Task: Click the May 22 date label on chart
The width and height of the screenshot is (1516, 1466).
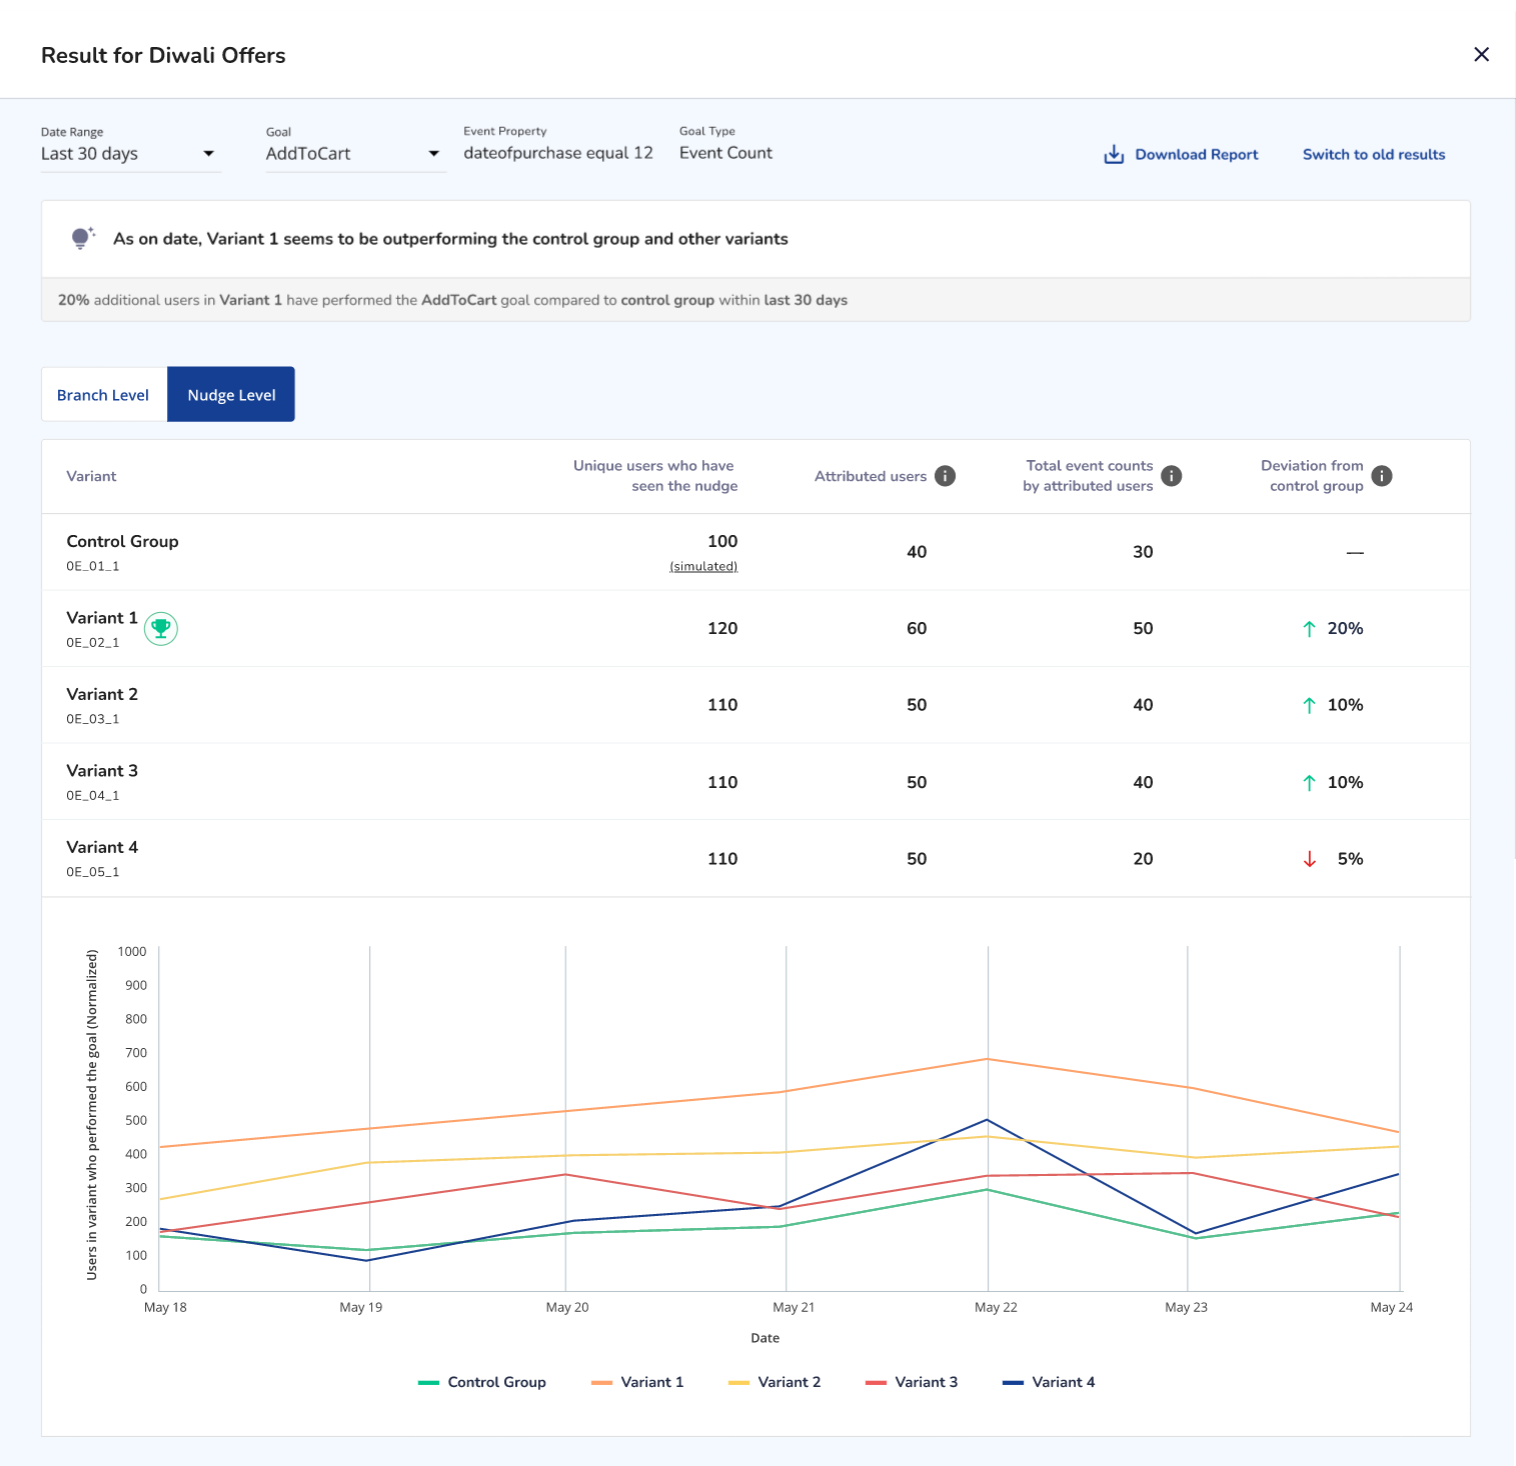Action: point(995,1307)
